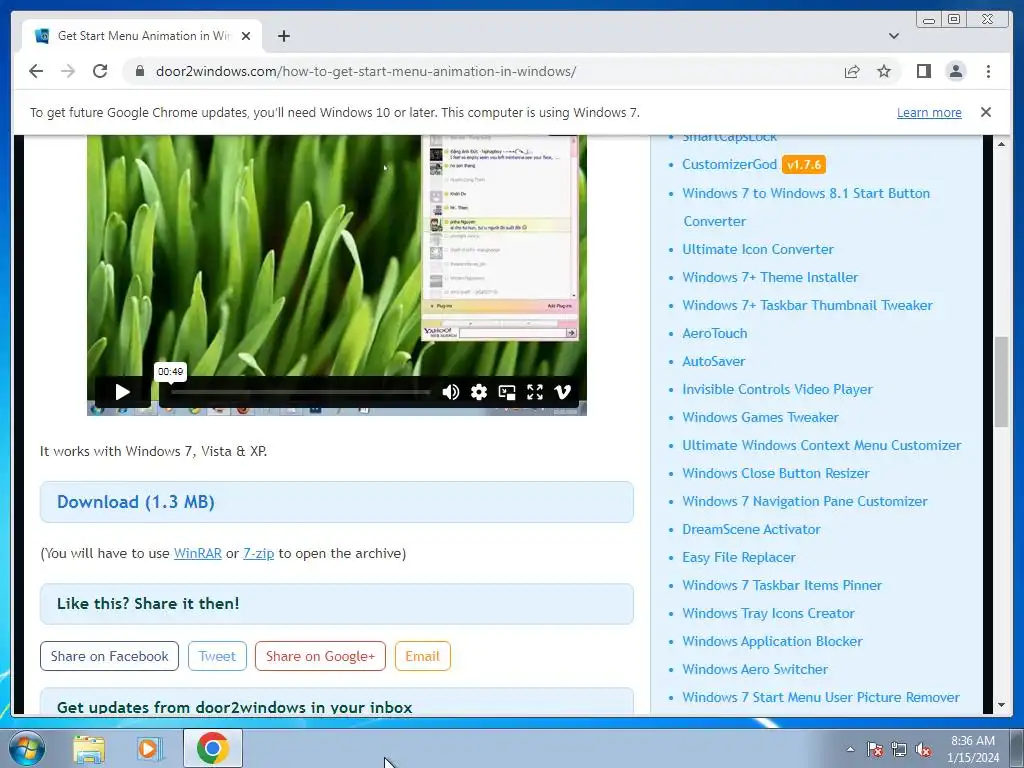The height and width of the screenshot is (768, 1024).
Task: Show hidden tray icons arrow
Action: [850, 749]
